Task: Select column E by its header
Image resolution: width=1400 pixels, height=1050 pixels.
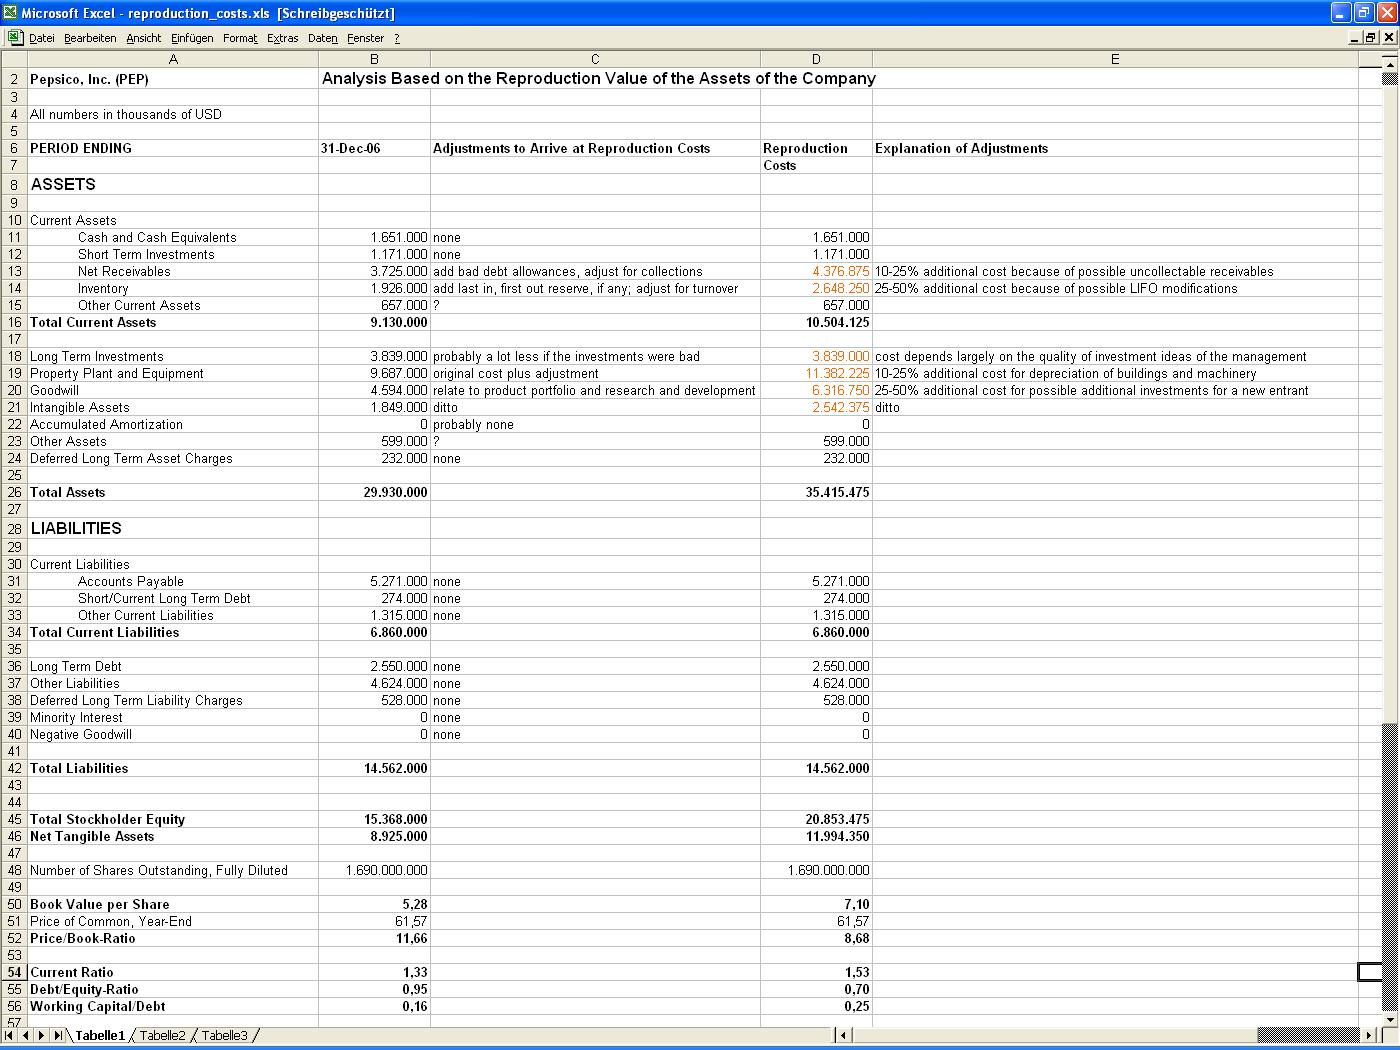Action: point(1115,59)
